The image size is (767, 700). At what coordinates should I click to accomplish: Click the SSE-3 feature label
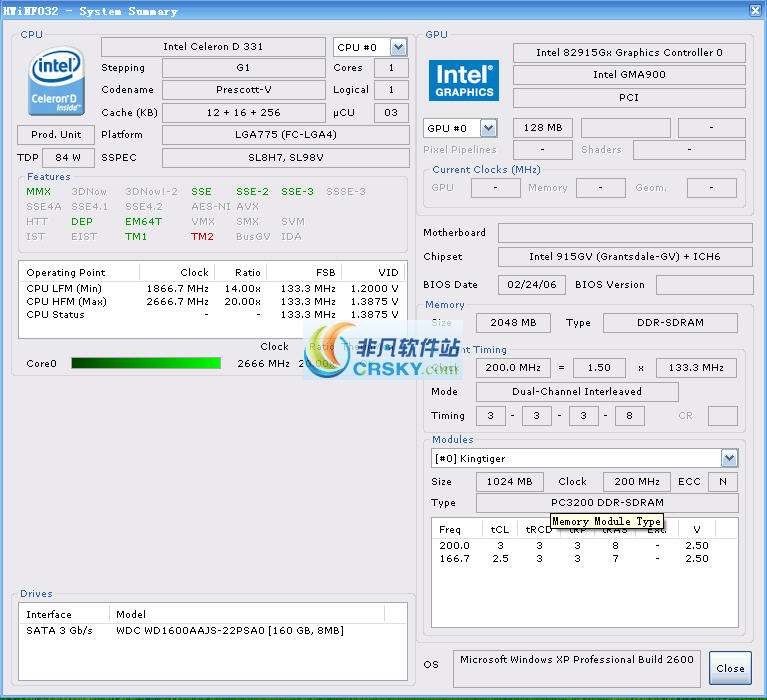[297, 192]
